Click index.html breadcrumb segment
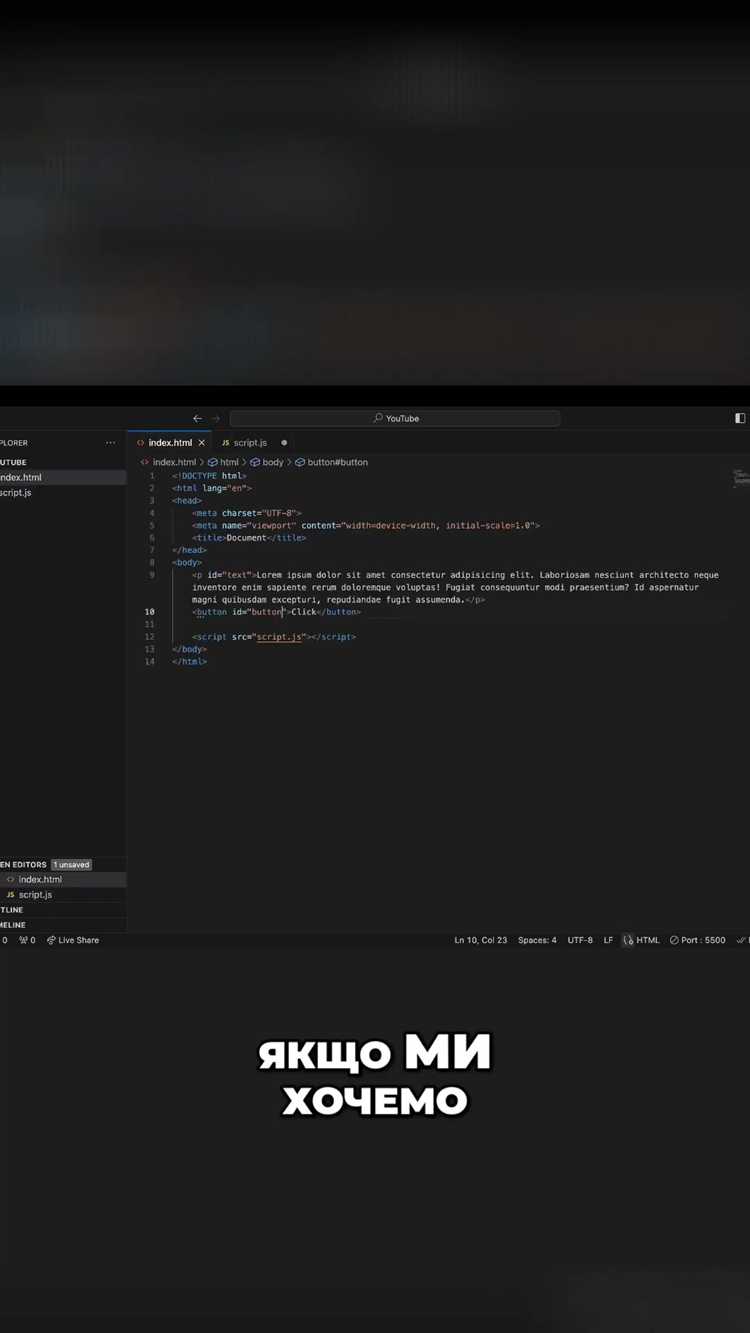This screenshot has width=750, height=1333. pyautogui.click(x=174, y=462)
